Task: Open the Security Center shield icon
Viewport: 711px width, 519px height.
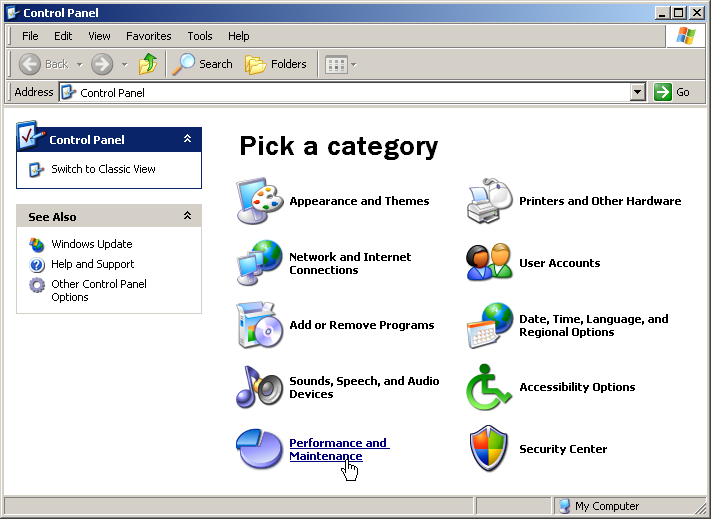Action: (x=489, y=449)
